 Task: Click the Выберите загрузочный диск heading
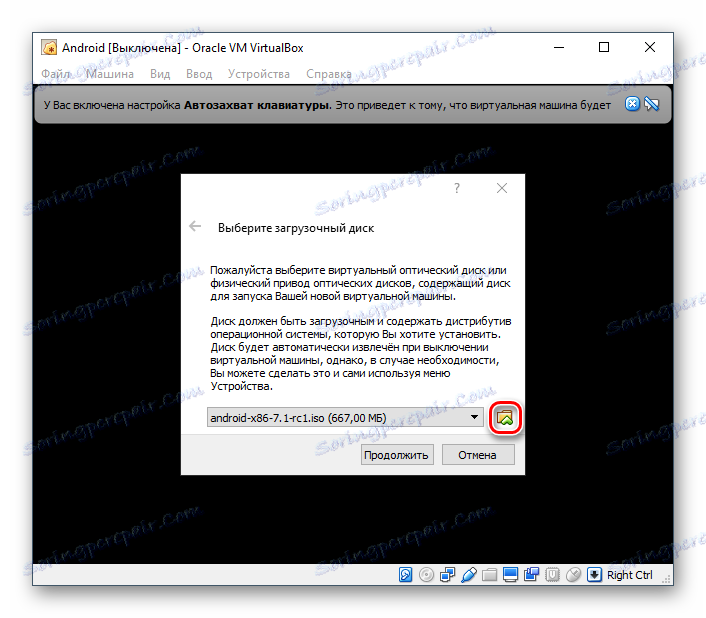(296, 228)
